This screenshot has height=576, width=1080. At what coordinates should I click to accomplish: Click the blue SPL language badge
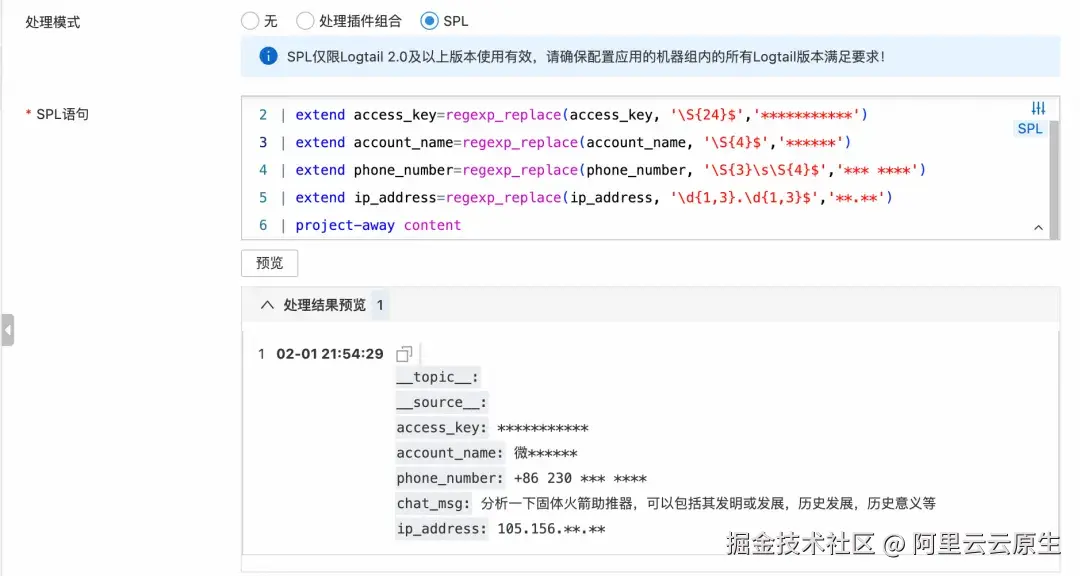pyautogui.click(x=1030, y=128)
